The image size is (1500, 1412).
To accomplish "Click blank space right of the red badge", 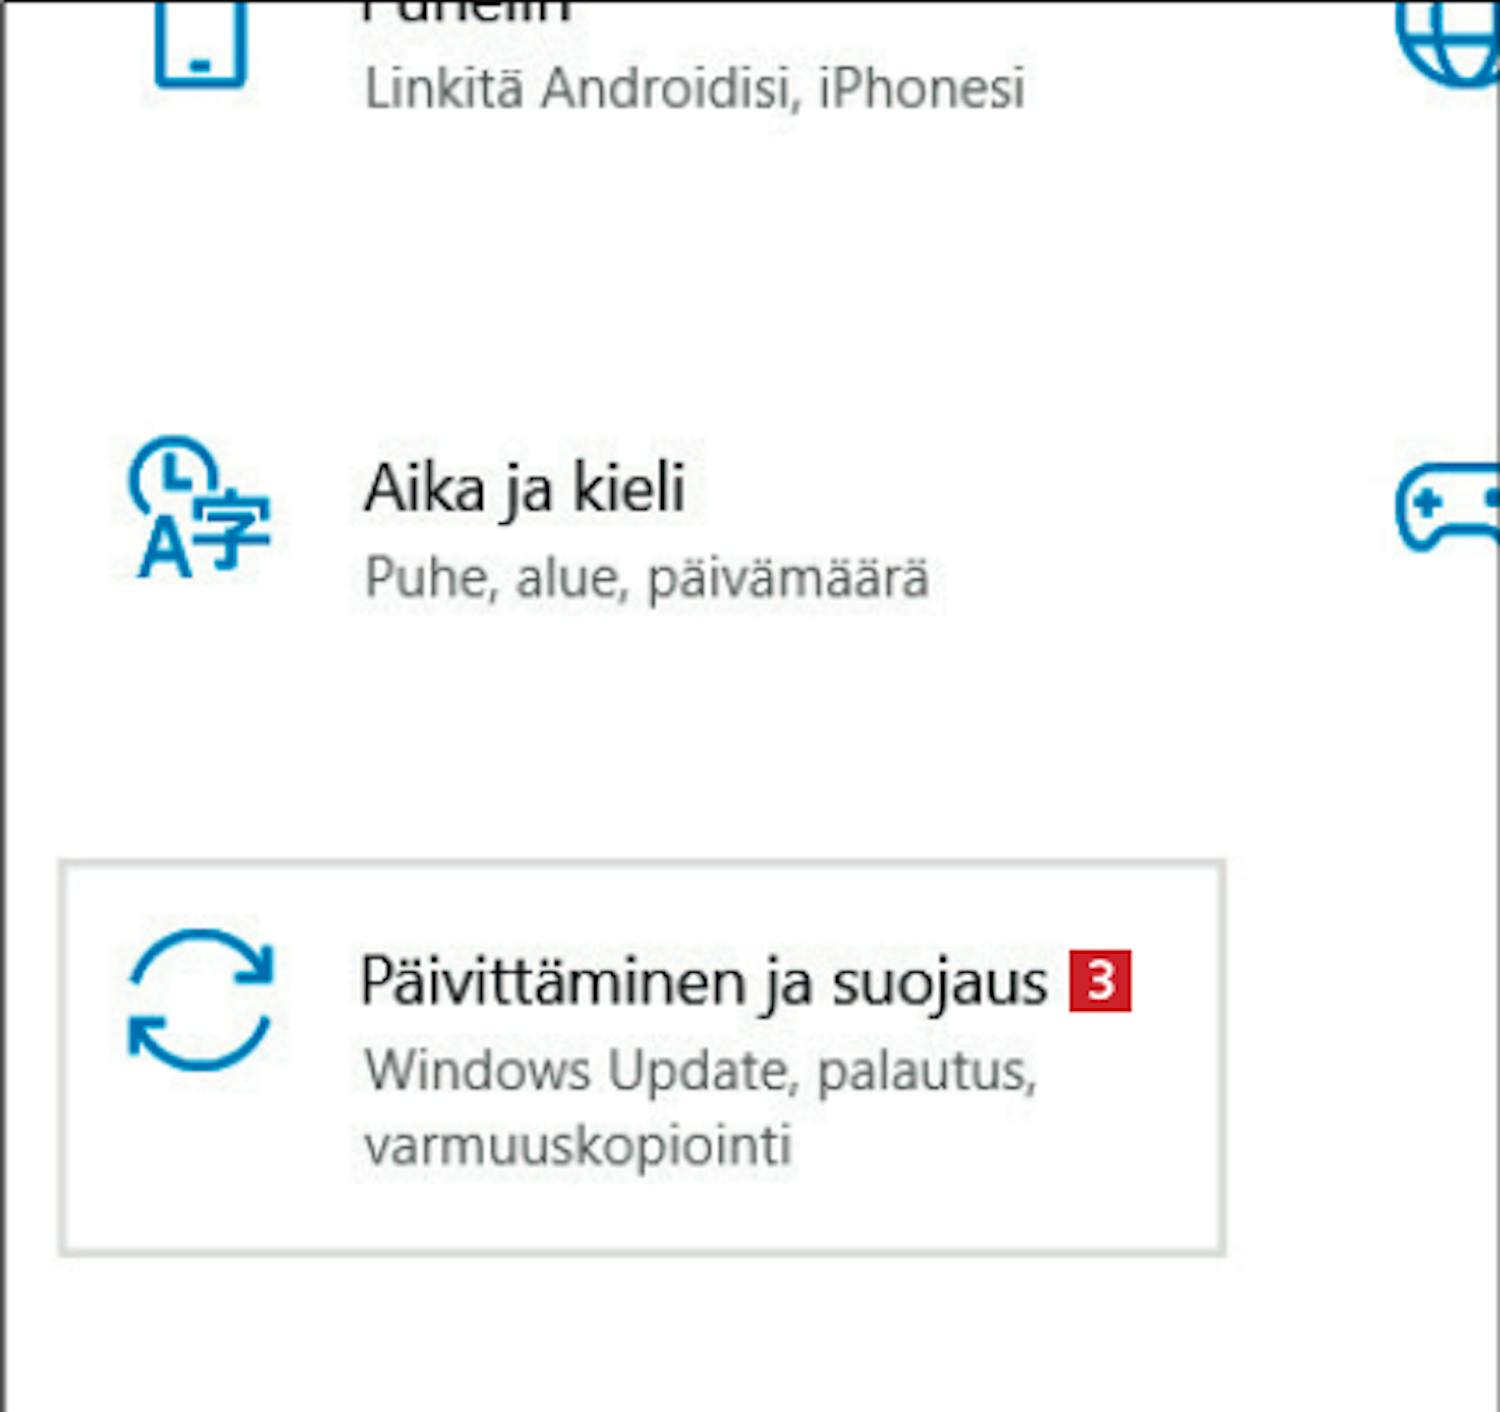I will (x=1176, y=981).
